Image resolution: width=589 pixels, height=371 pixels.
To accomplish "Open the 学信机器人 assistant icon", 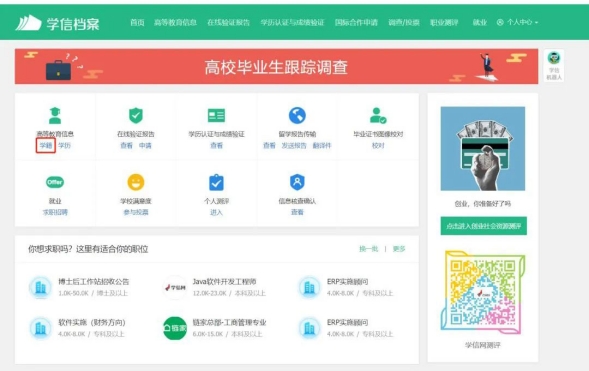I will click(554, 65).
